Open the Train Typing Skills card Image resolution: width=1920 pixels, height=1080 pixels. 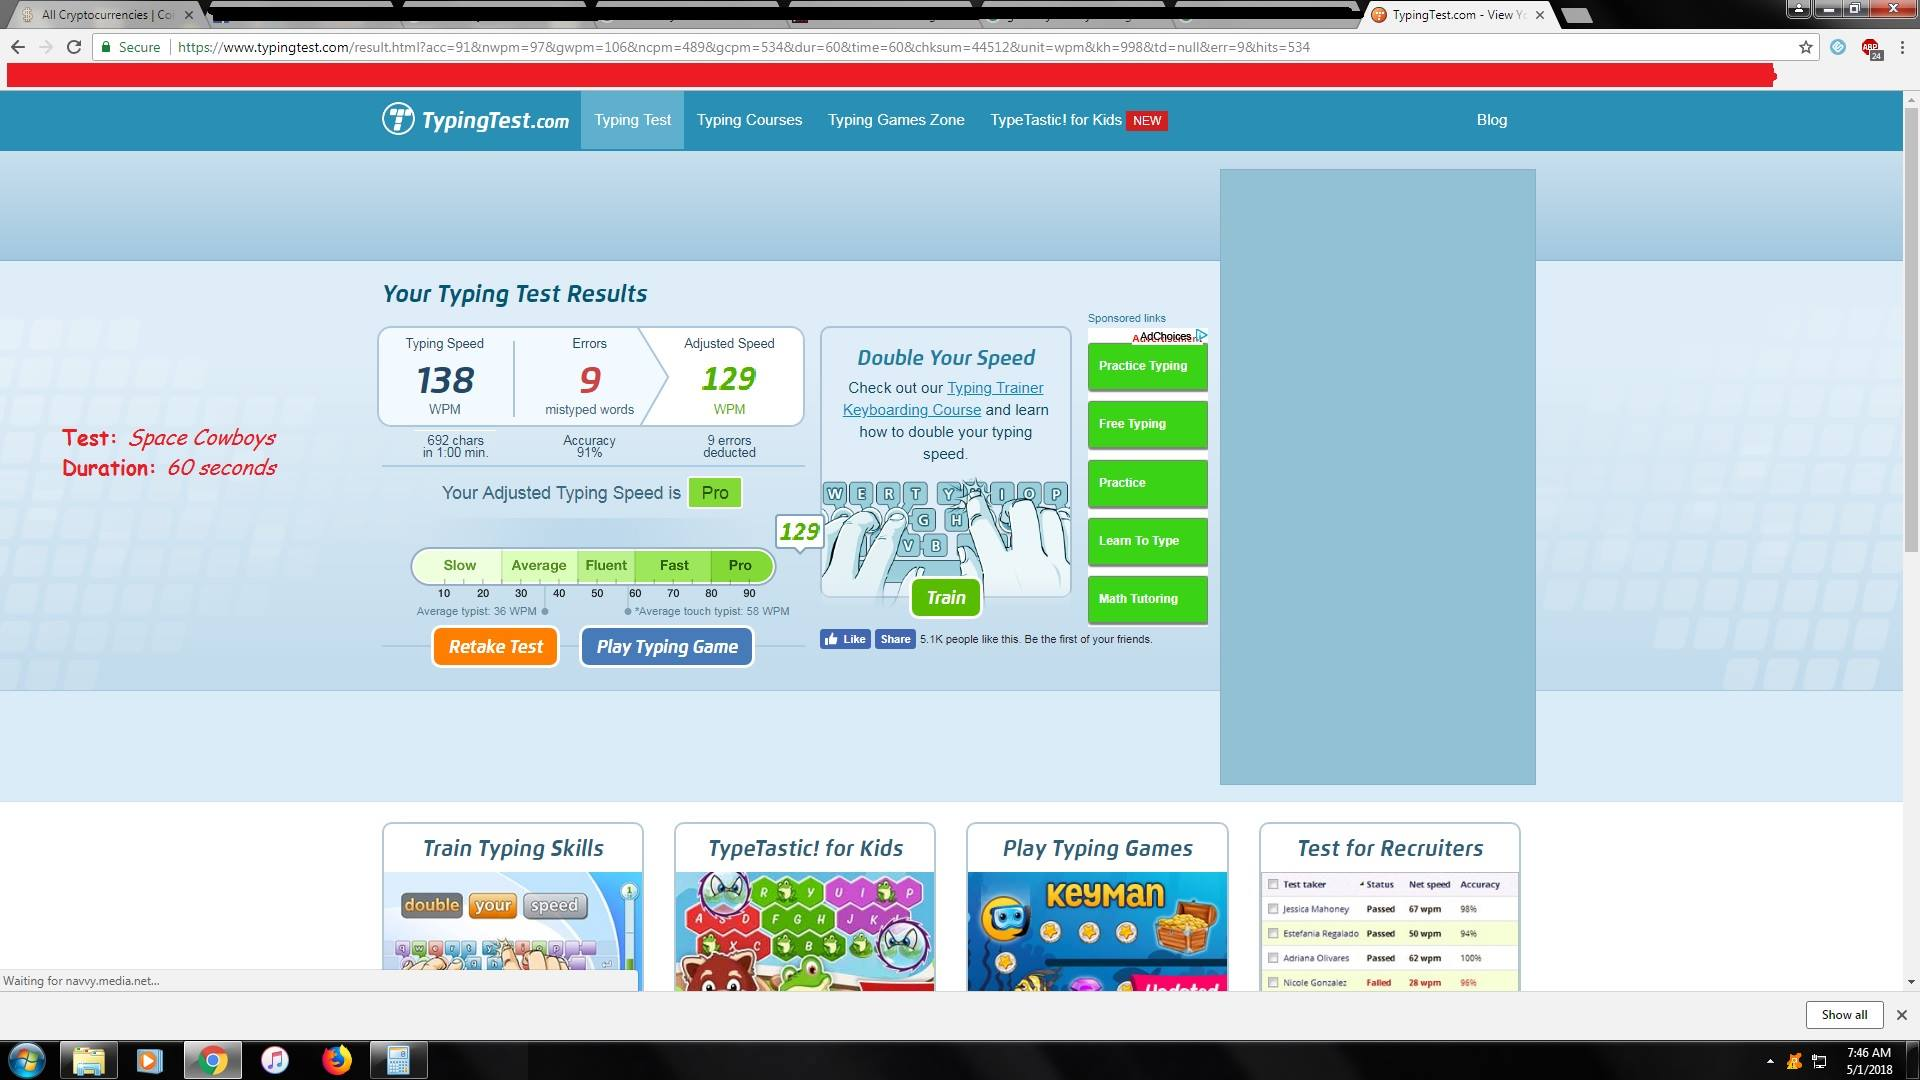coord(512,907)
